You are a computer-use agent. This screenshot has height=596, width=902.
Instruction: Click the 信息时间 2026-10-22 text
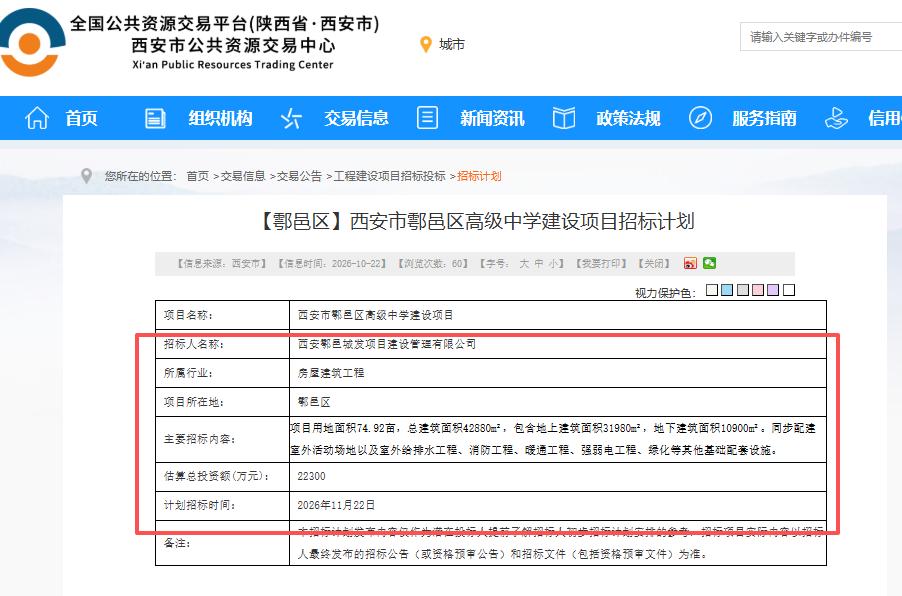332,263
